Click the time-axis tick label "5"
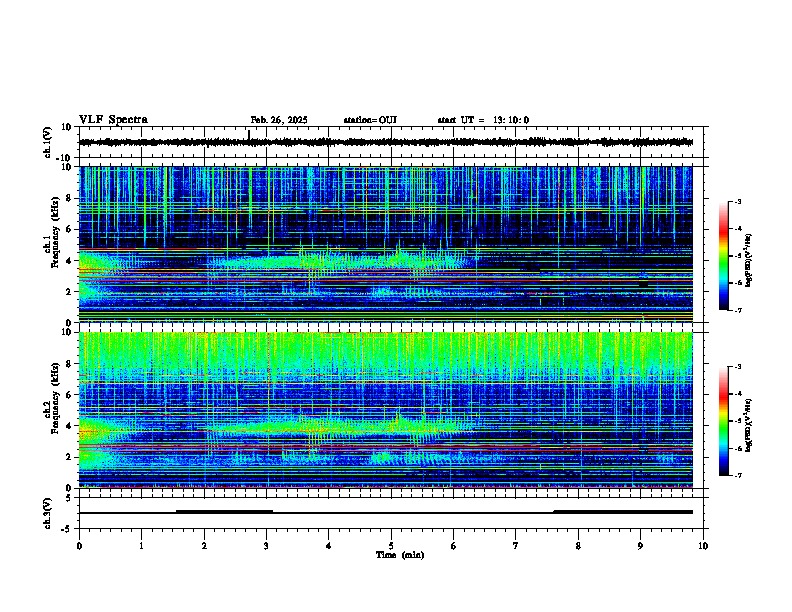This screenshot has width=792, height=612. click(391, 546)
